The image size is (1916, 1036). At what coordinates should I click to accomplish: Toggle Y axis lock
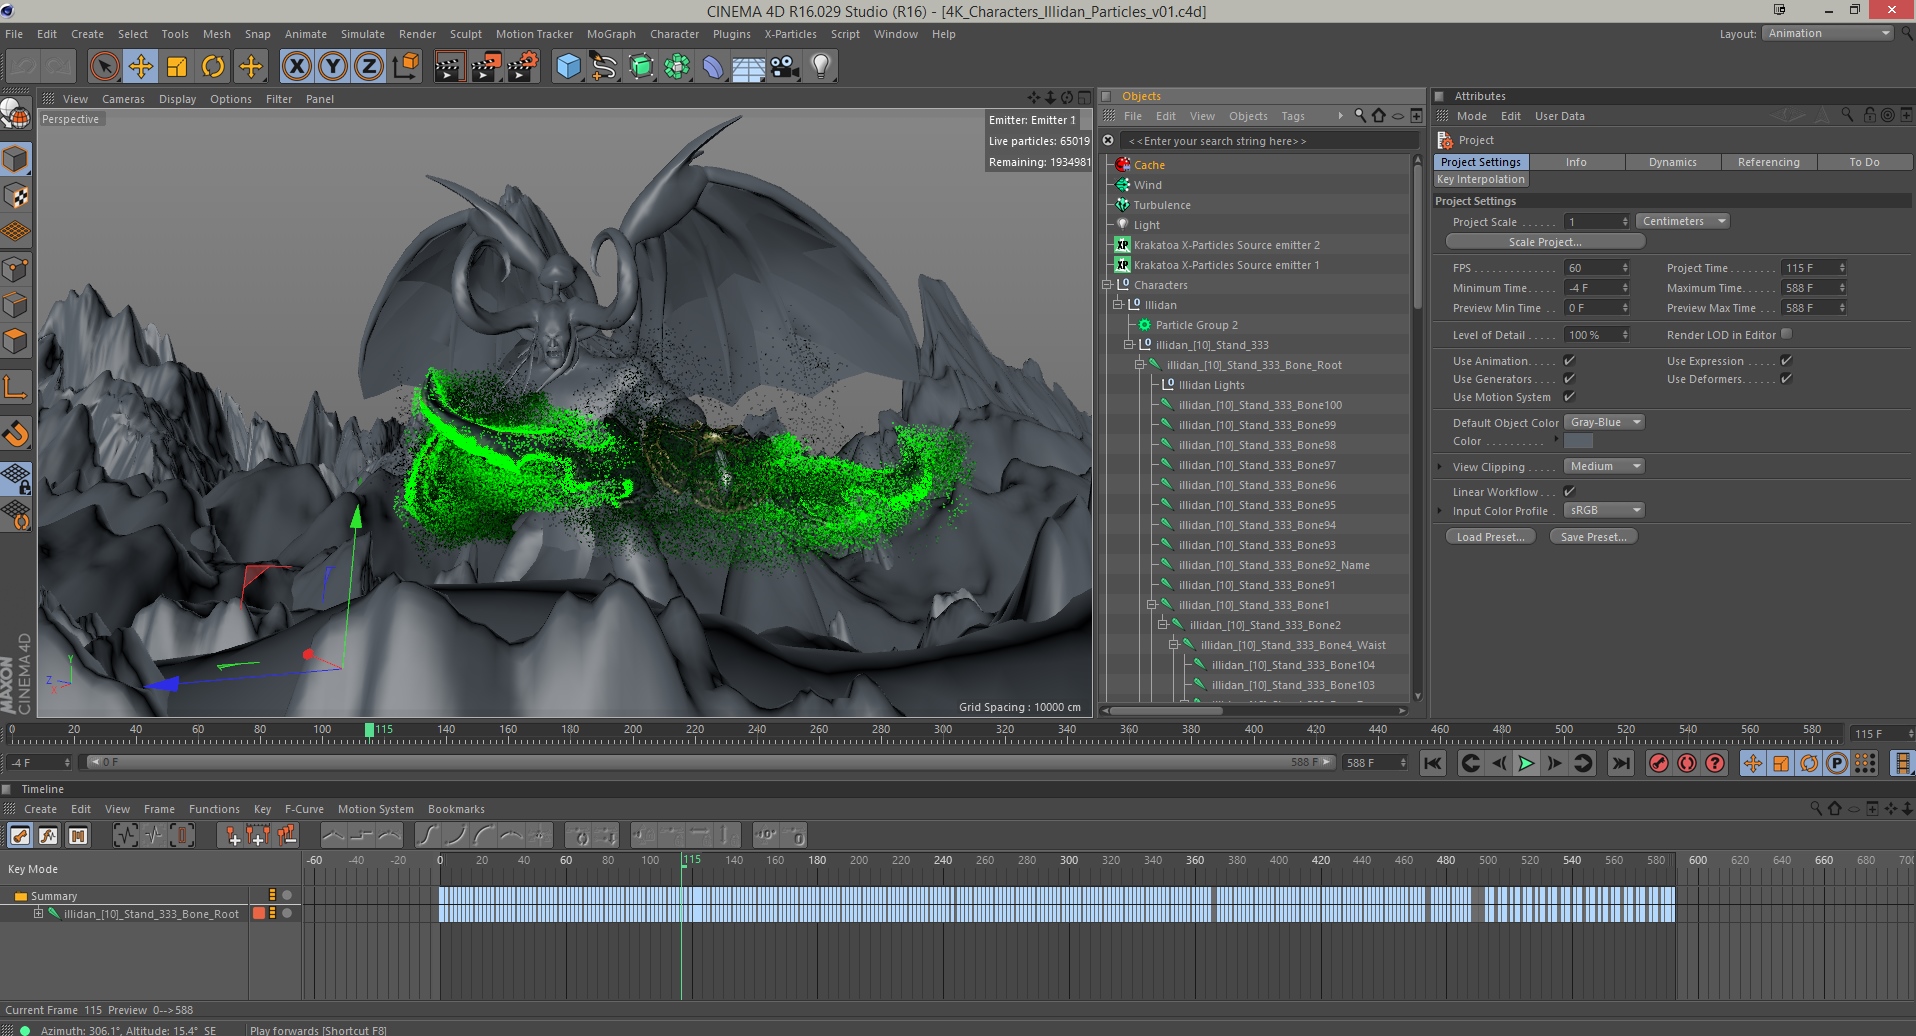[x=332, y=67]
